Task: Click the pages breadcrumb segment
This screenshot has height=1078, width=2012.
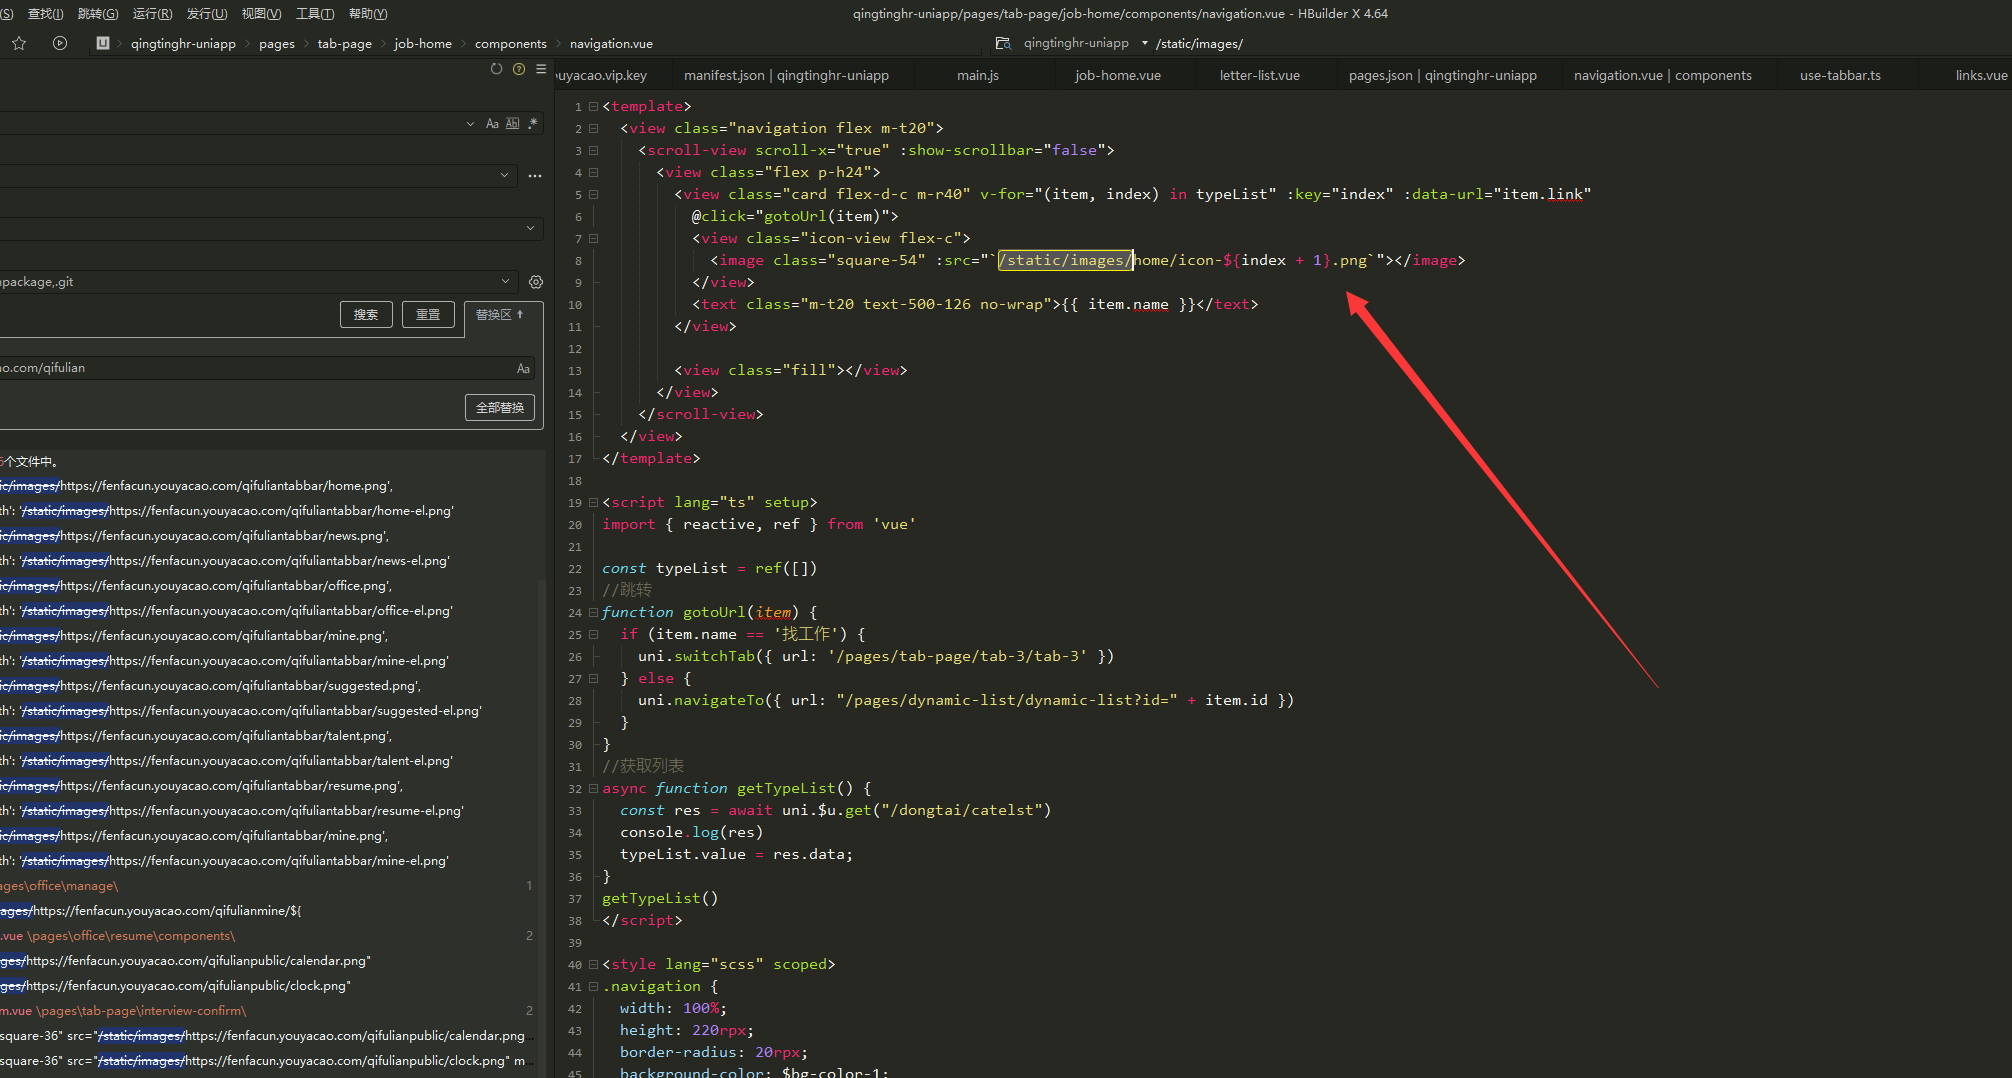Action: pyautogui.click(x=277, y=43)
